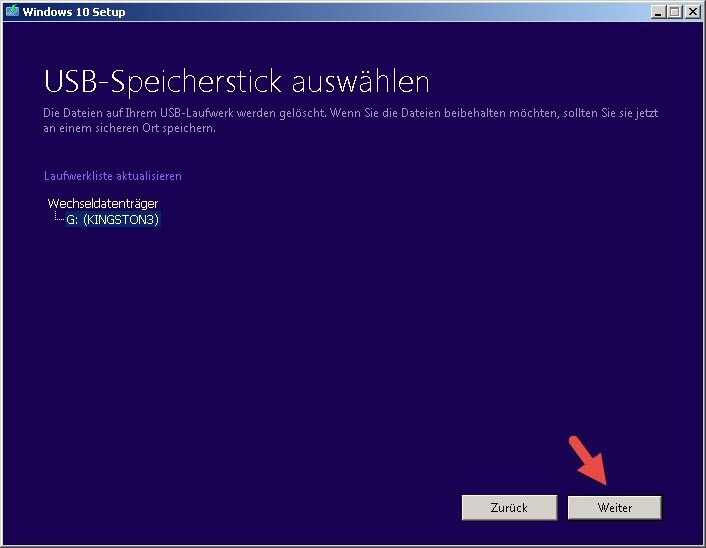Click the text "an einem sicheren Ort speichern"
This screenshot has height=548, width=706.
click(130, 128)
